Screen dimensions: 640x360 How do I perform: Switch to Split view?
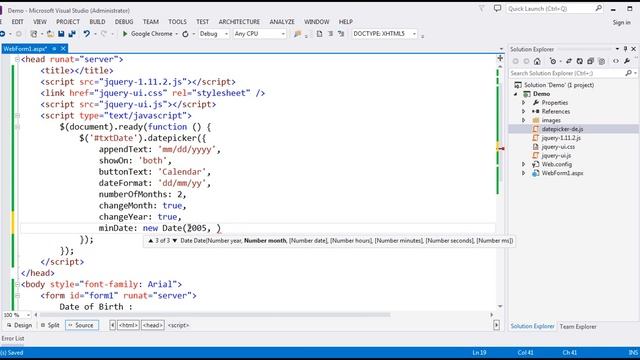[50, 325]
